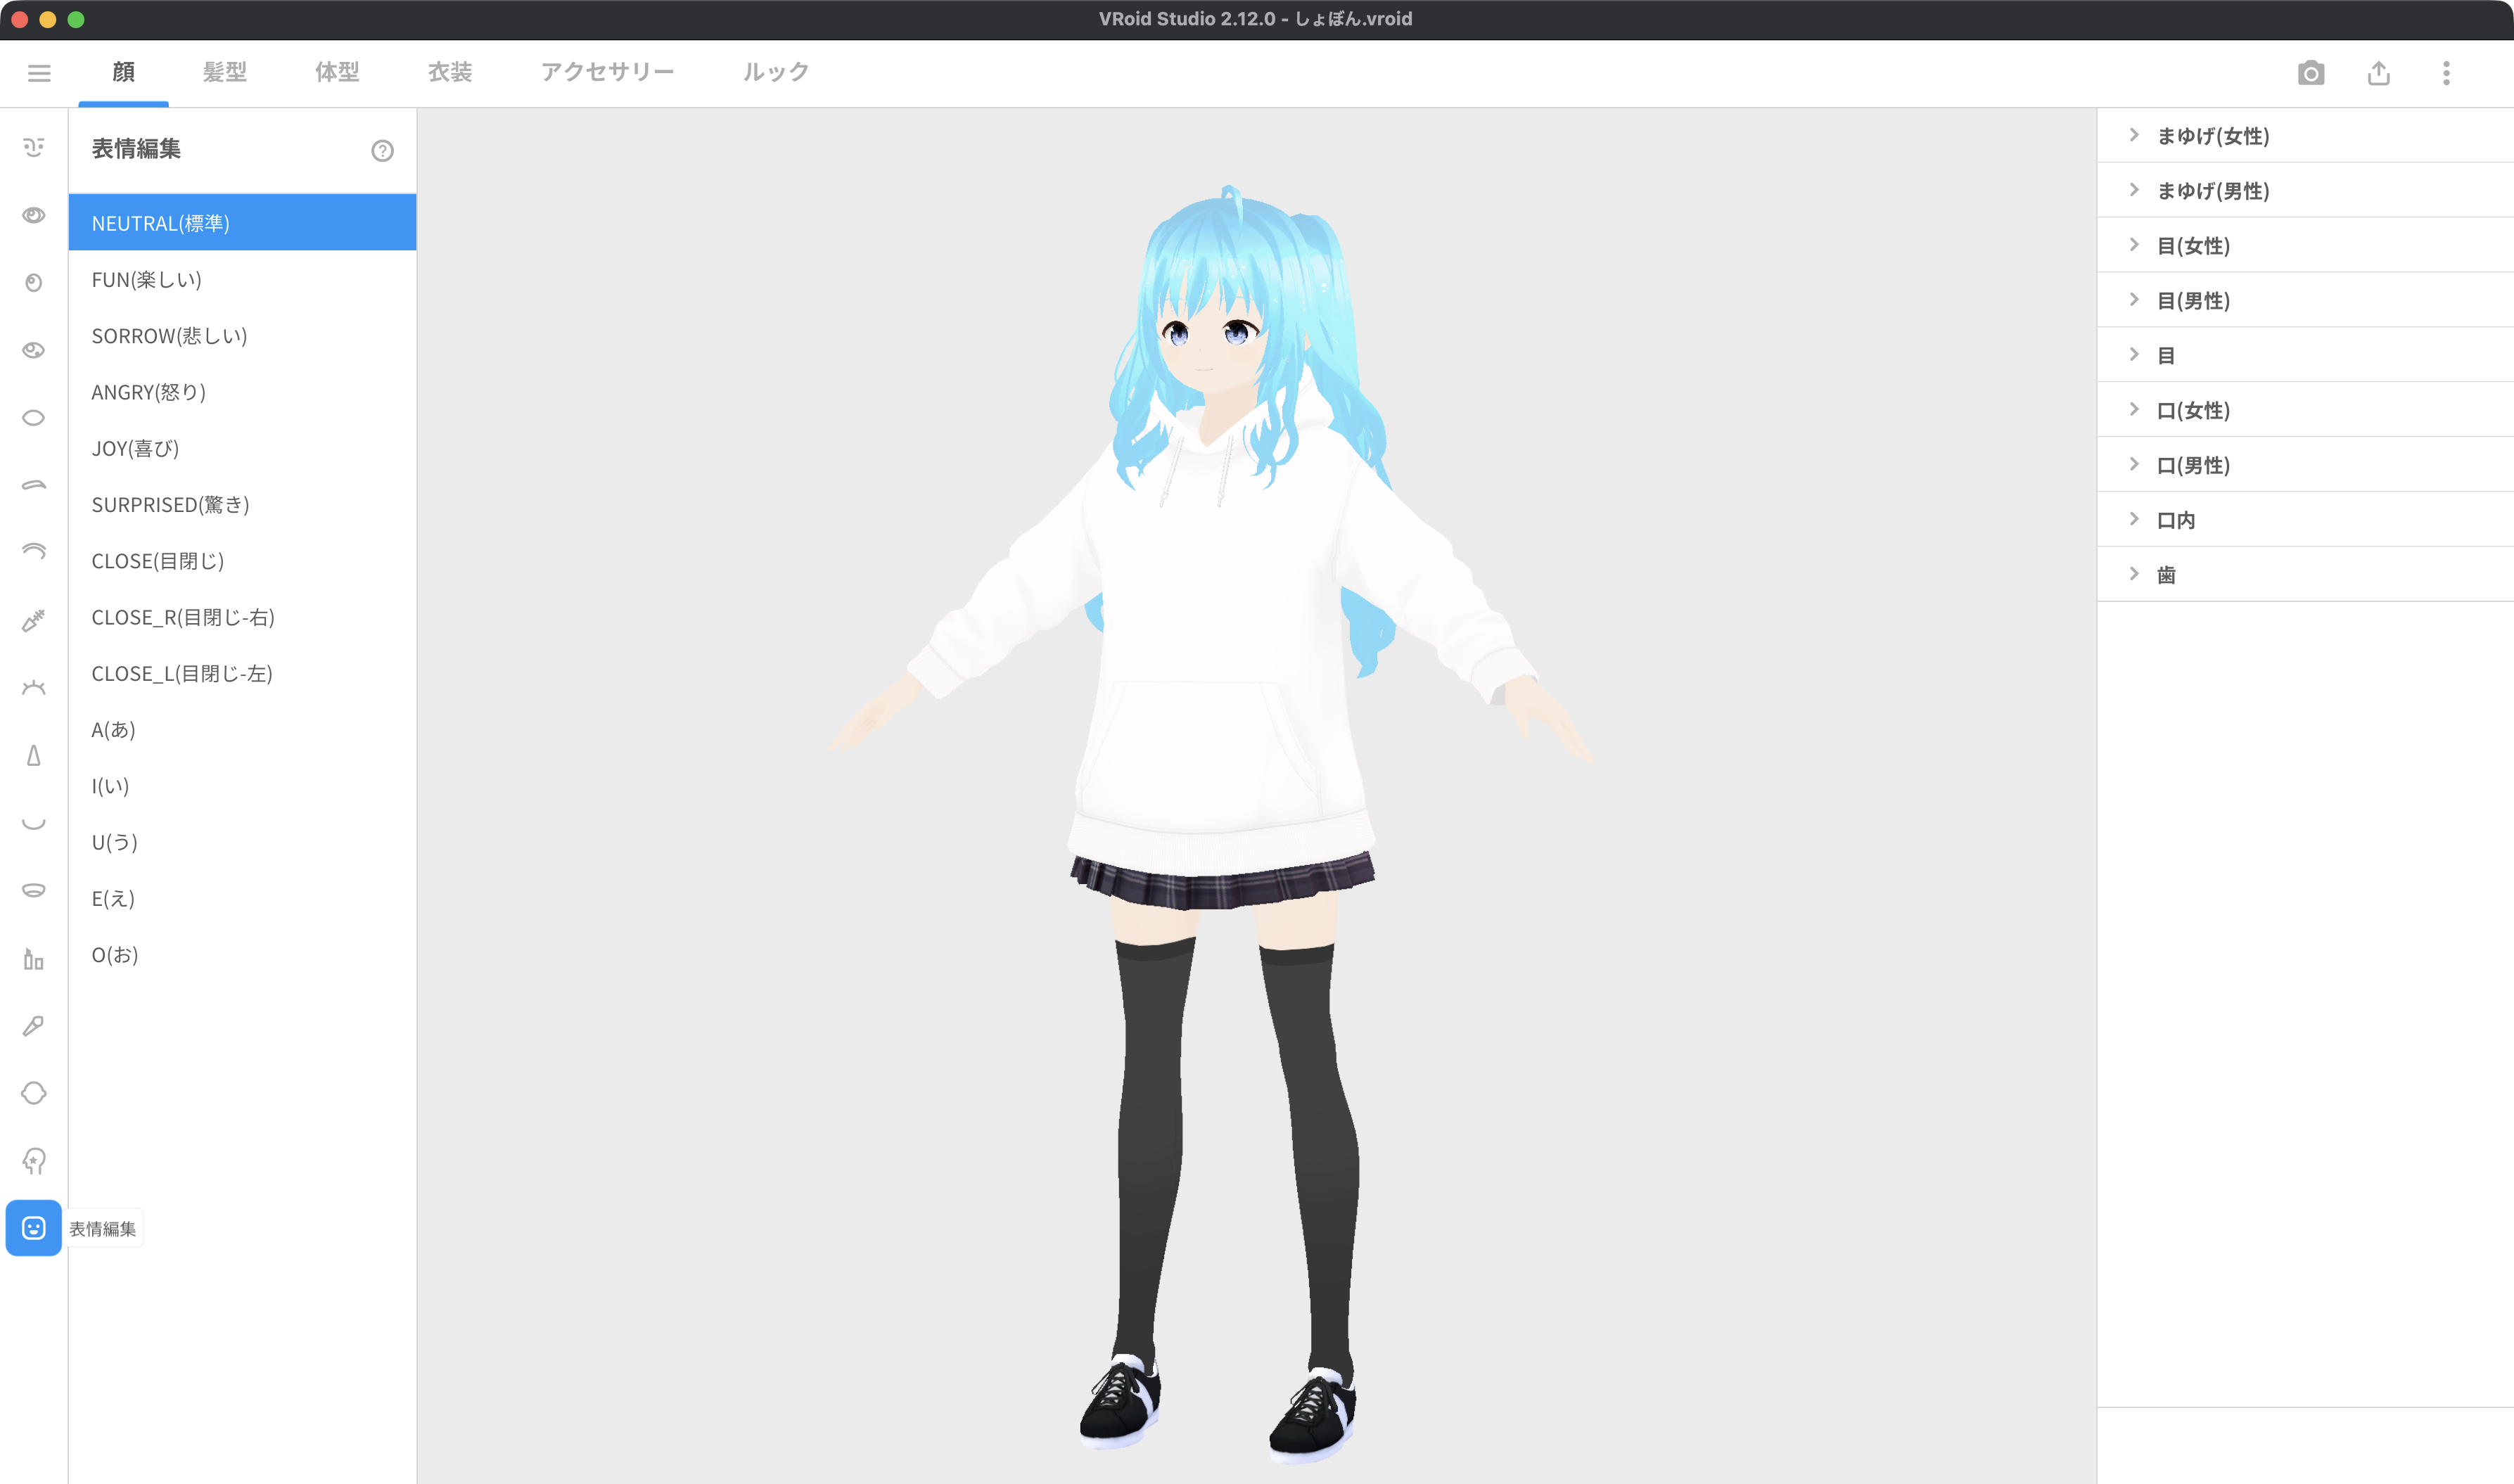
Task: Switch to the 髪型 tab
Action: pyautogui.click(x=224, y=72)
